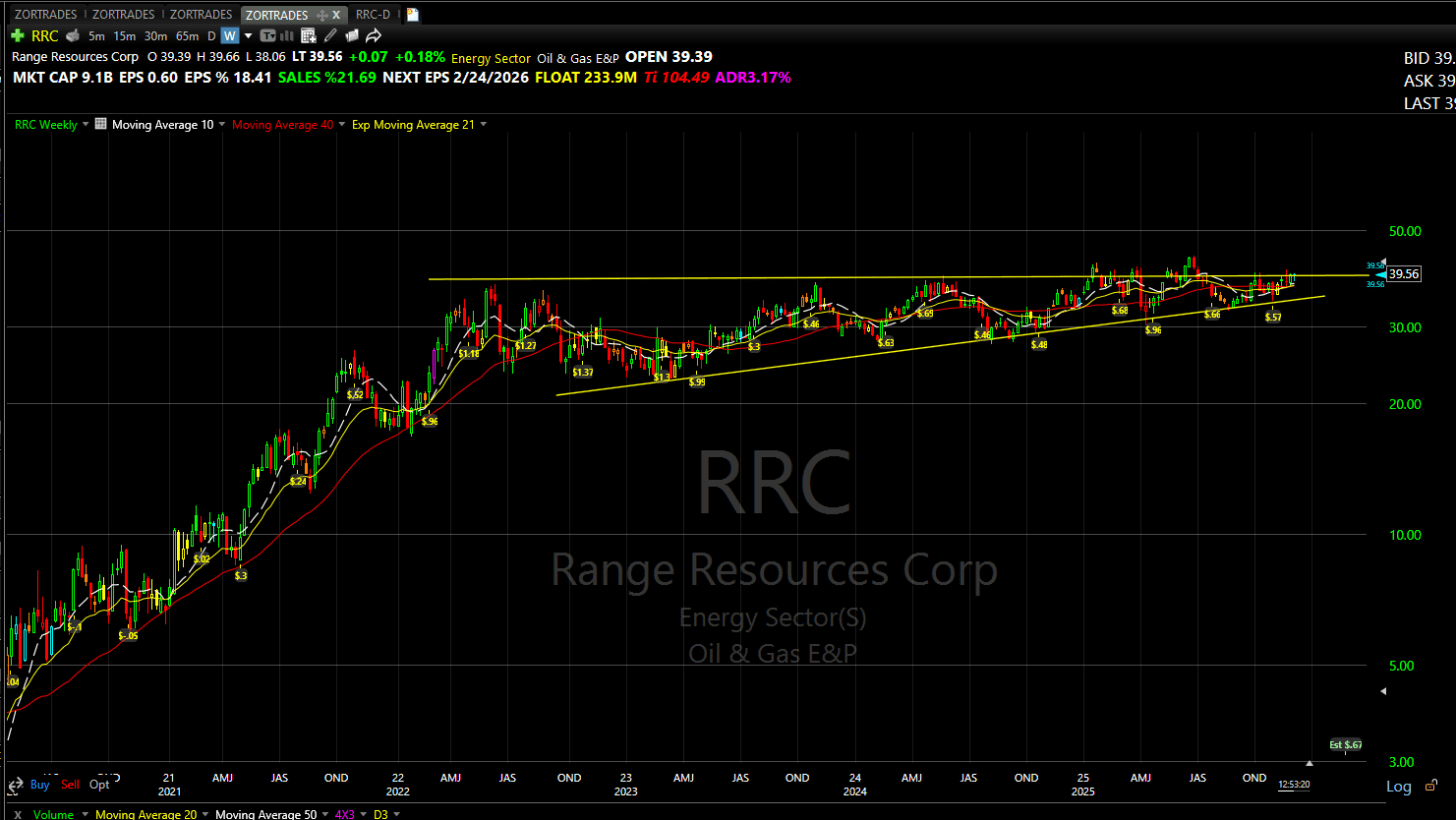The width and height of the screenshot is (1456, 820).
Task: Select the 15m timeframe
Action: (x=124, y=36)
